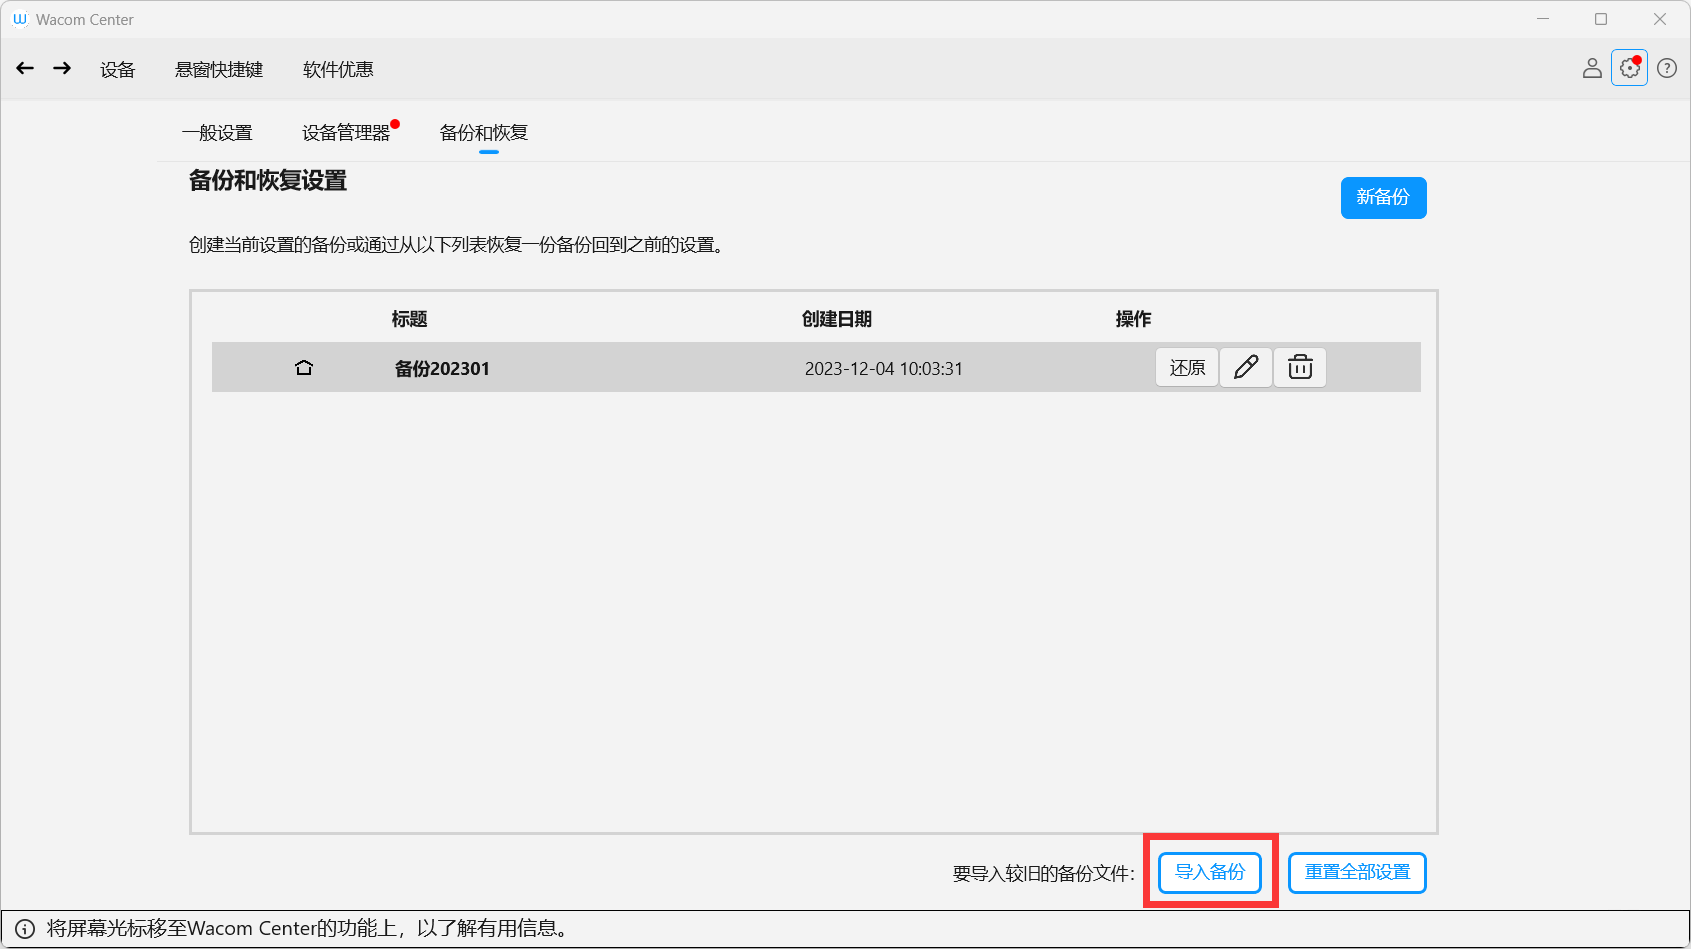
Task: Select the 备份202301 title text
Action: tap(442, 369)
